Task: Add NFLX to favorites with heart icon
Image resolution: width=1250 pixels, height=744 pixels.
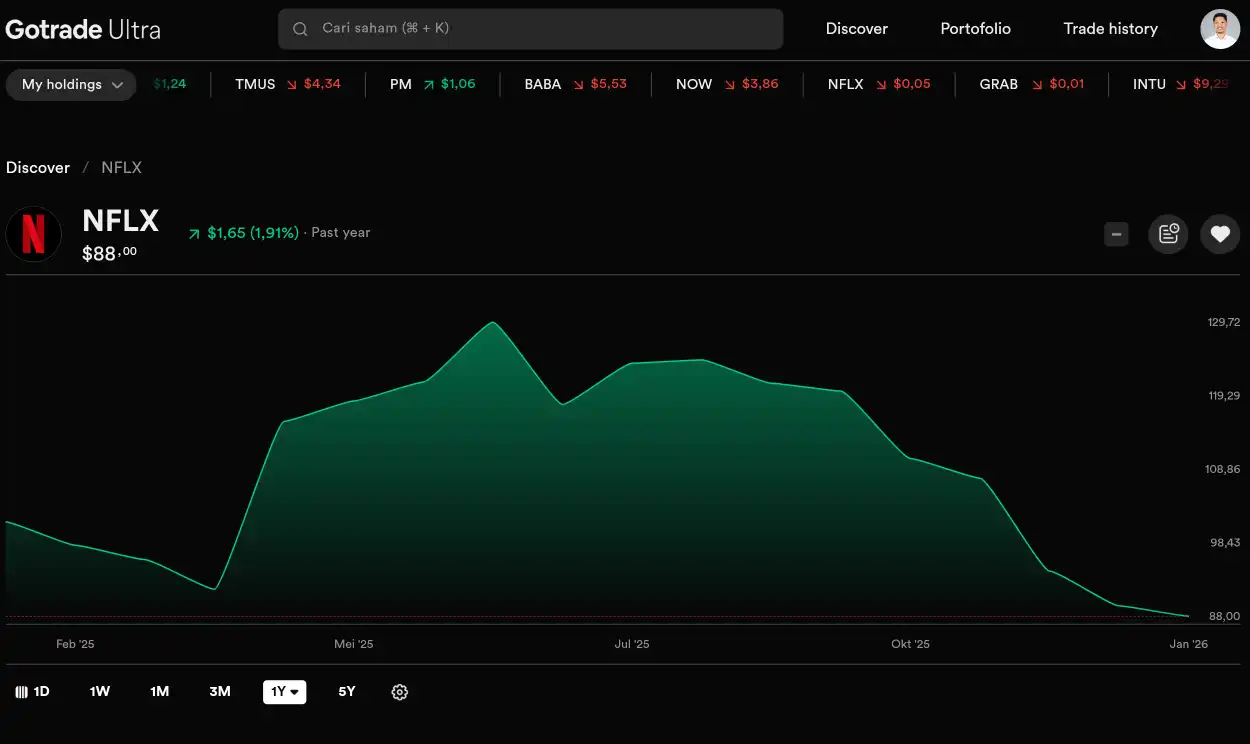Action: [1219, 234]
